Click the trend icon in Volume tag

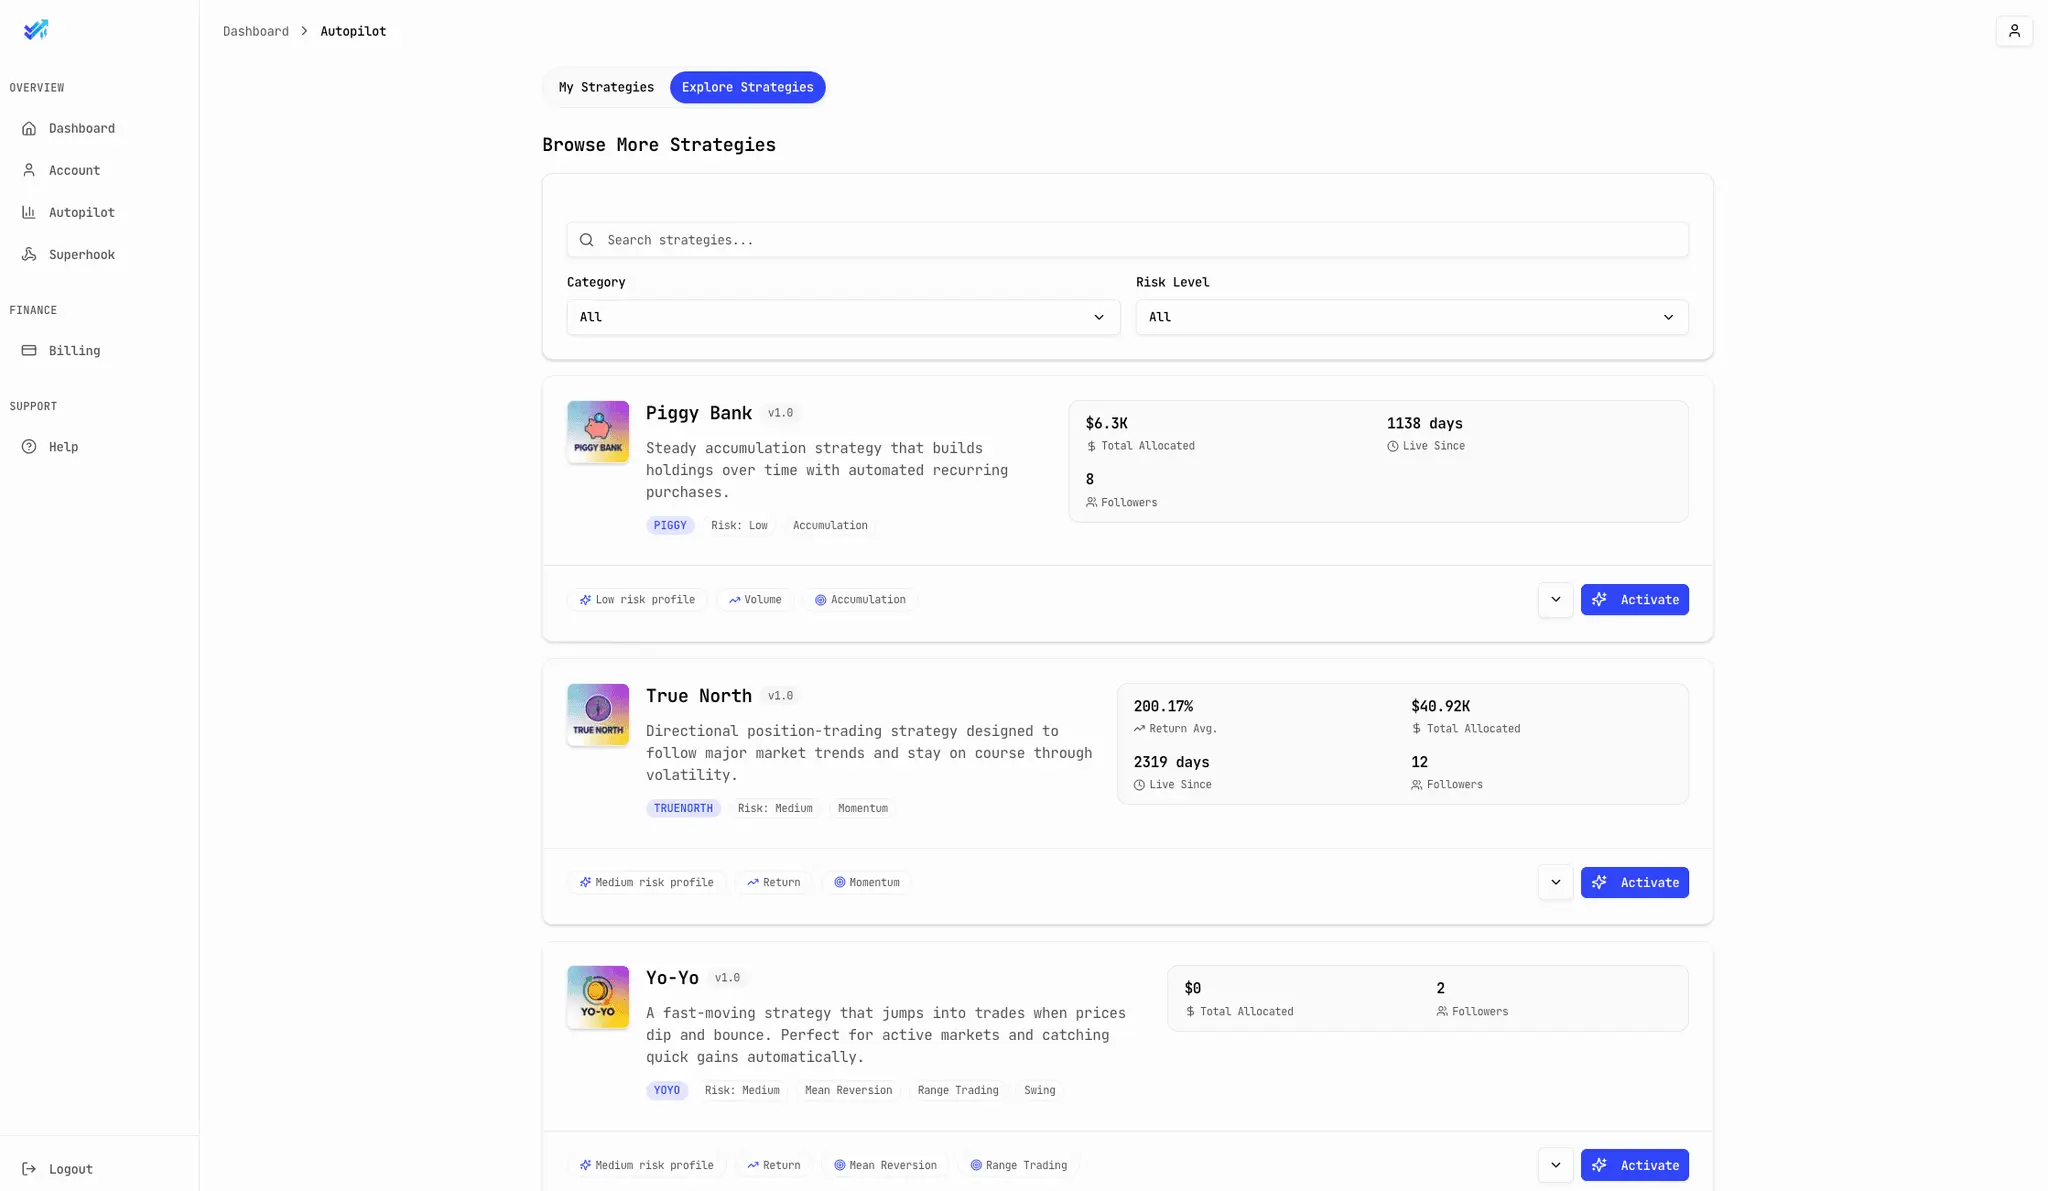[x=734, y=600]
